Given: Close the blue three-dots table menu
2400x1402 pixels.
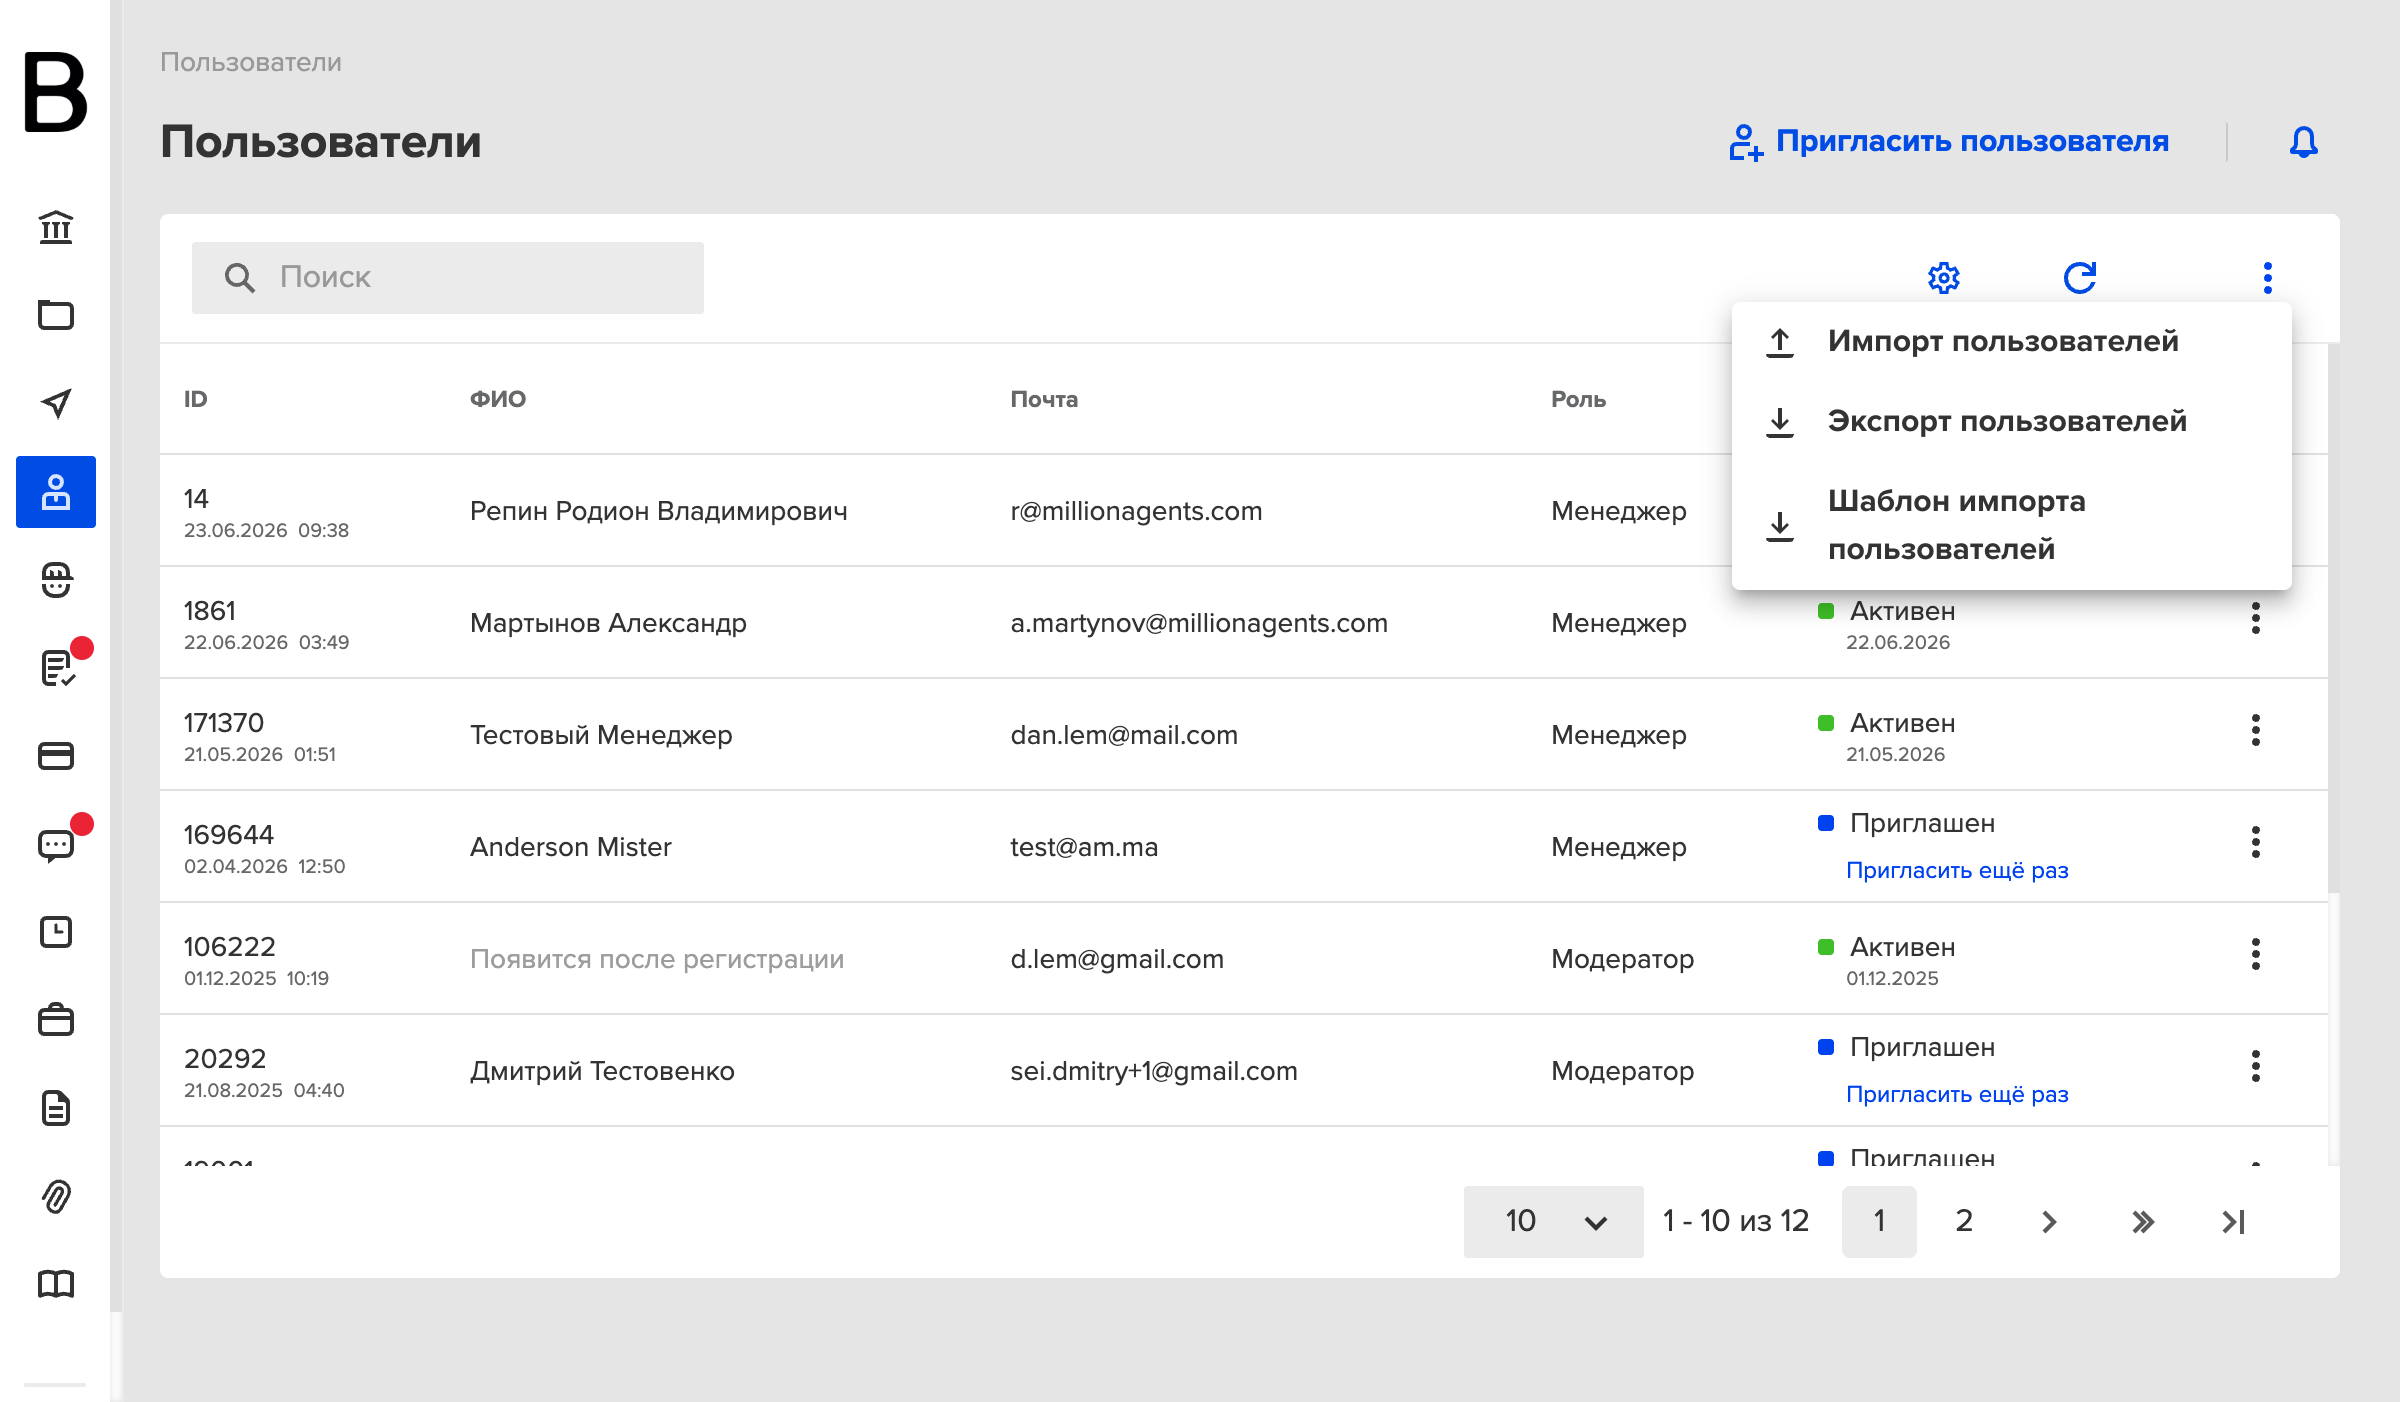Looking at the screenshot, I should (x=2268, y=277).
